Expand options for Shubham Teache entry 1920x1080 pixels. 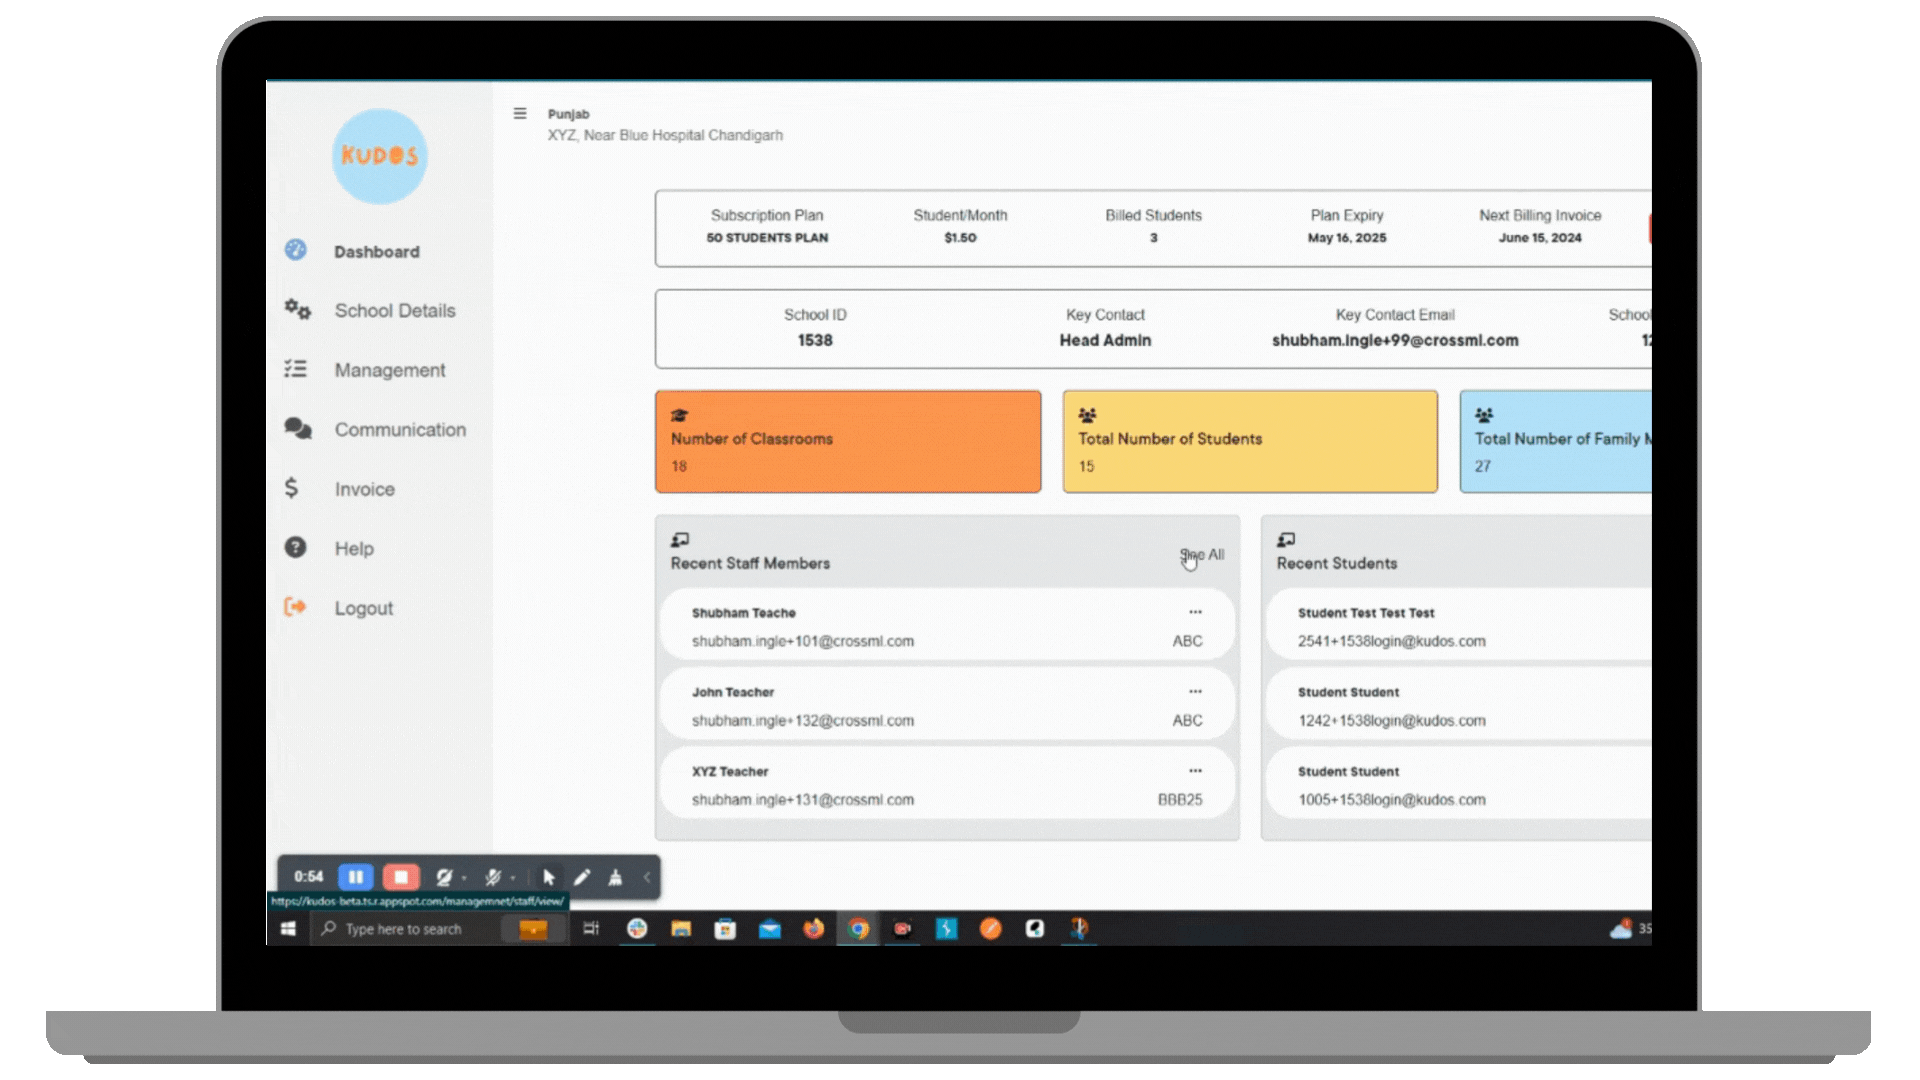1195,612
